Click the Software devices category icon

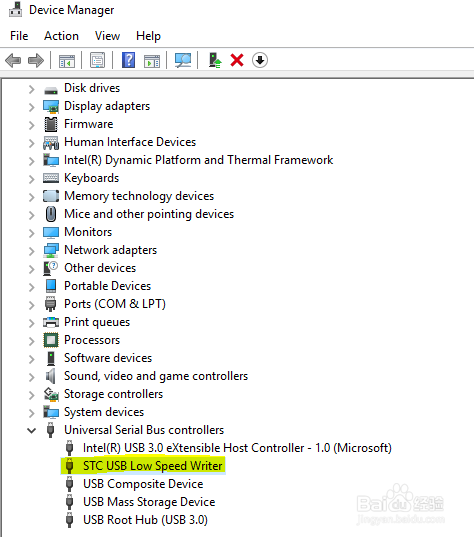point(51,358)
